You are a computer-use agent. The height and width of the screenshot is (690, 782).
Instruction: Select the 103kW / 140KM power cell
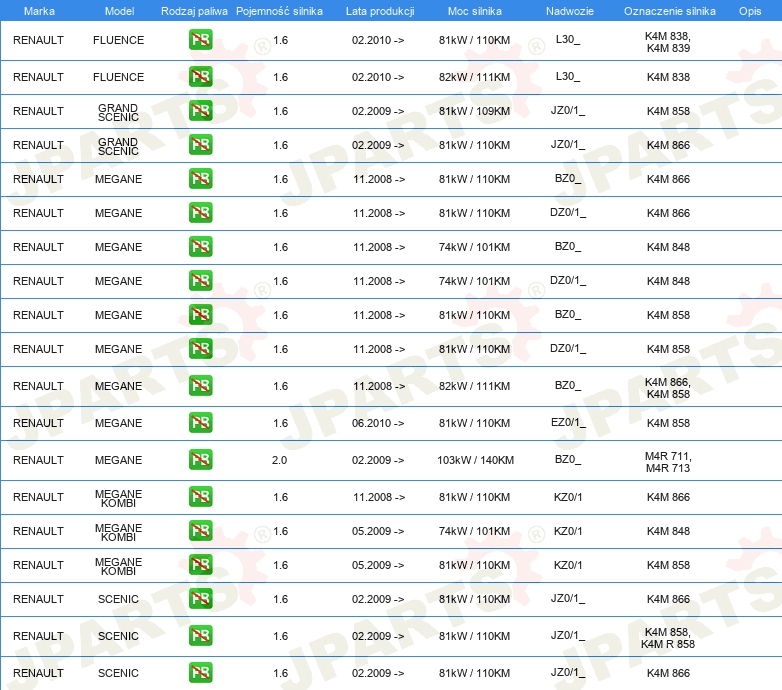tap(475, 460)
